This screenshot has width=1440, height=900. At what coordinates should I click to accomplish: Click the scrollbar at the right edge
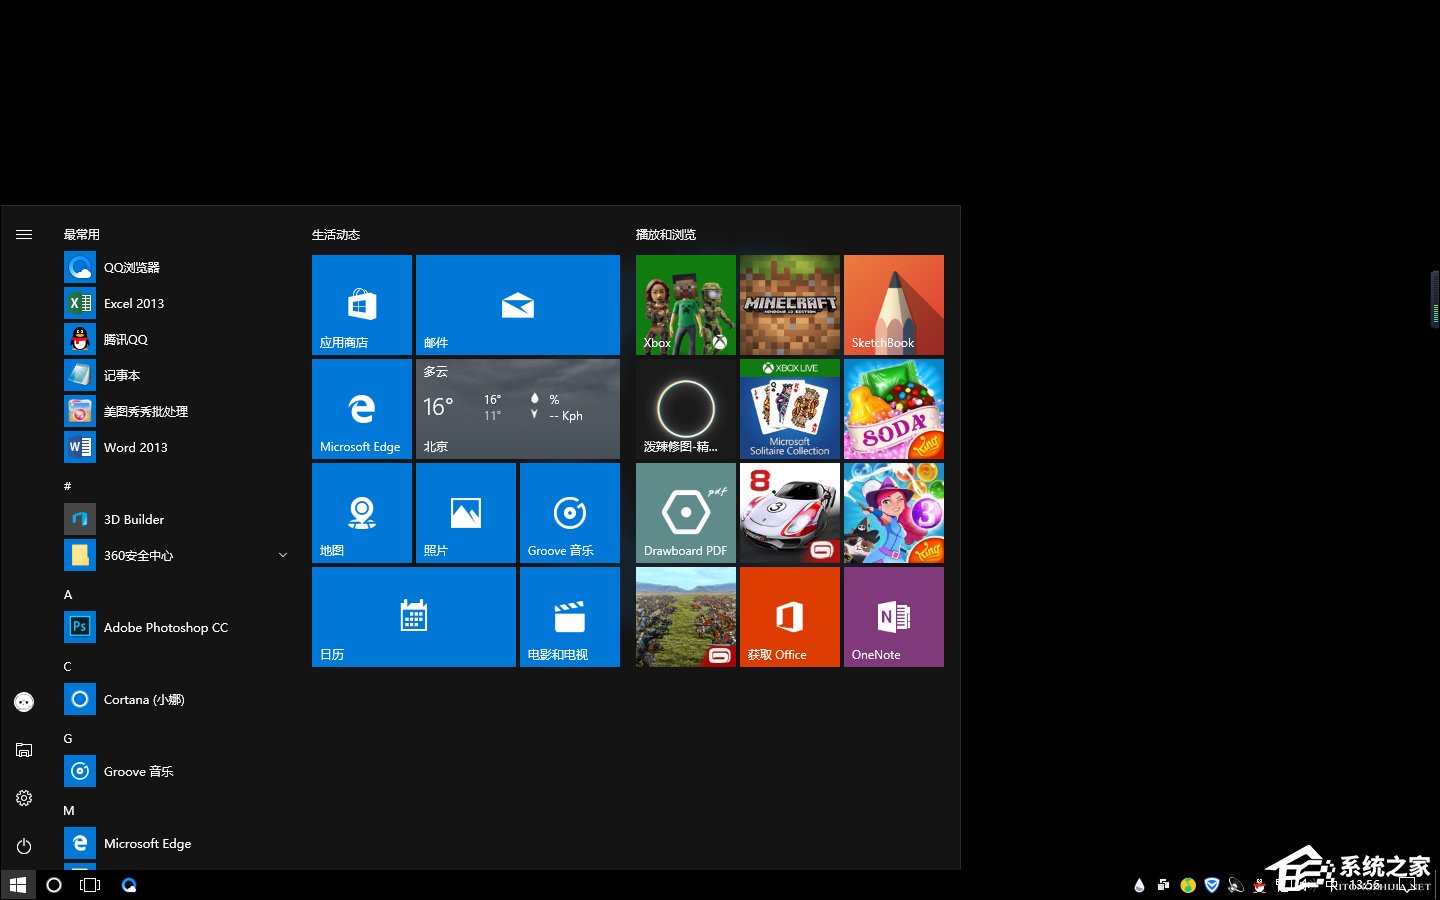[x=1434, y=298]
